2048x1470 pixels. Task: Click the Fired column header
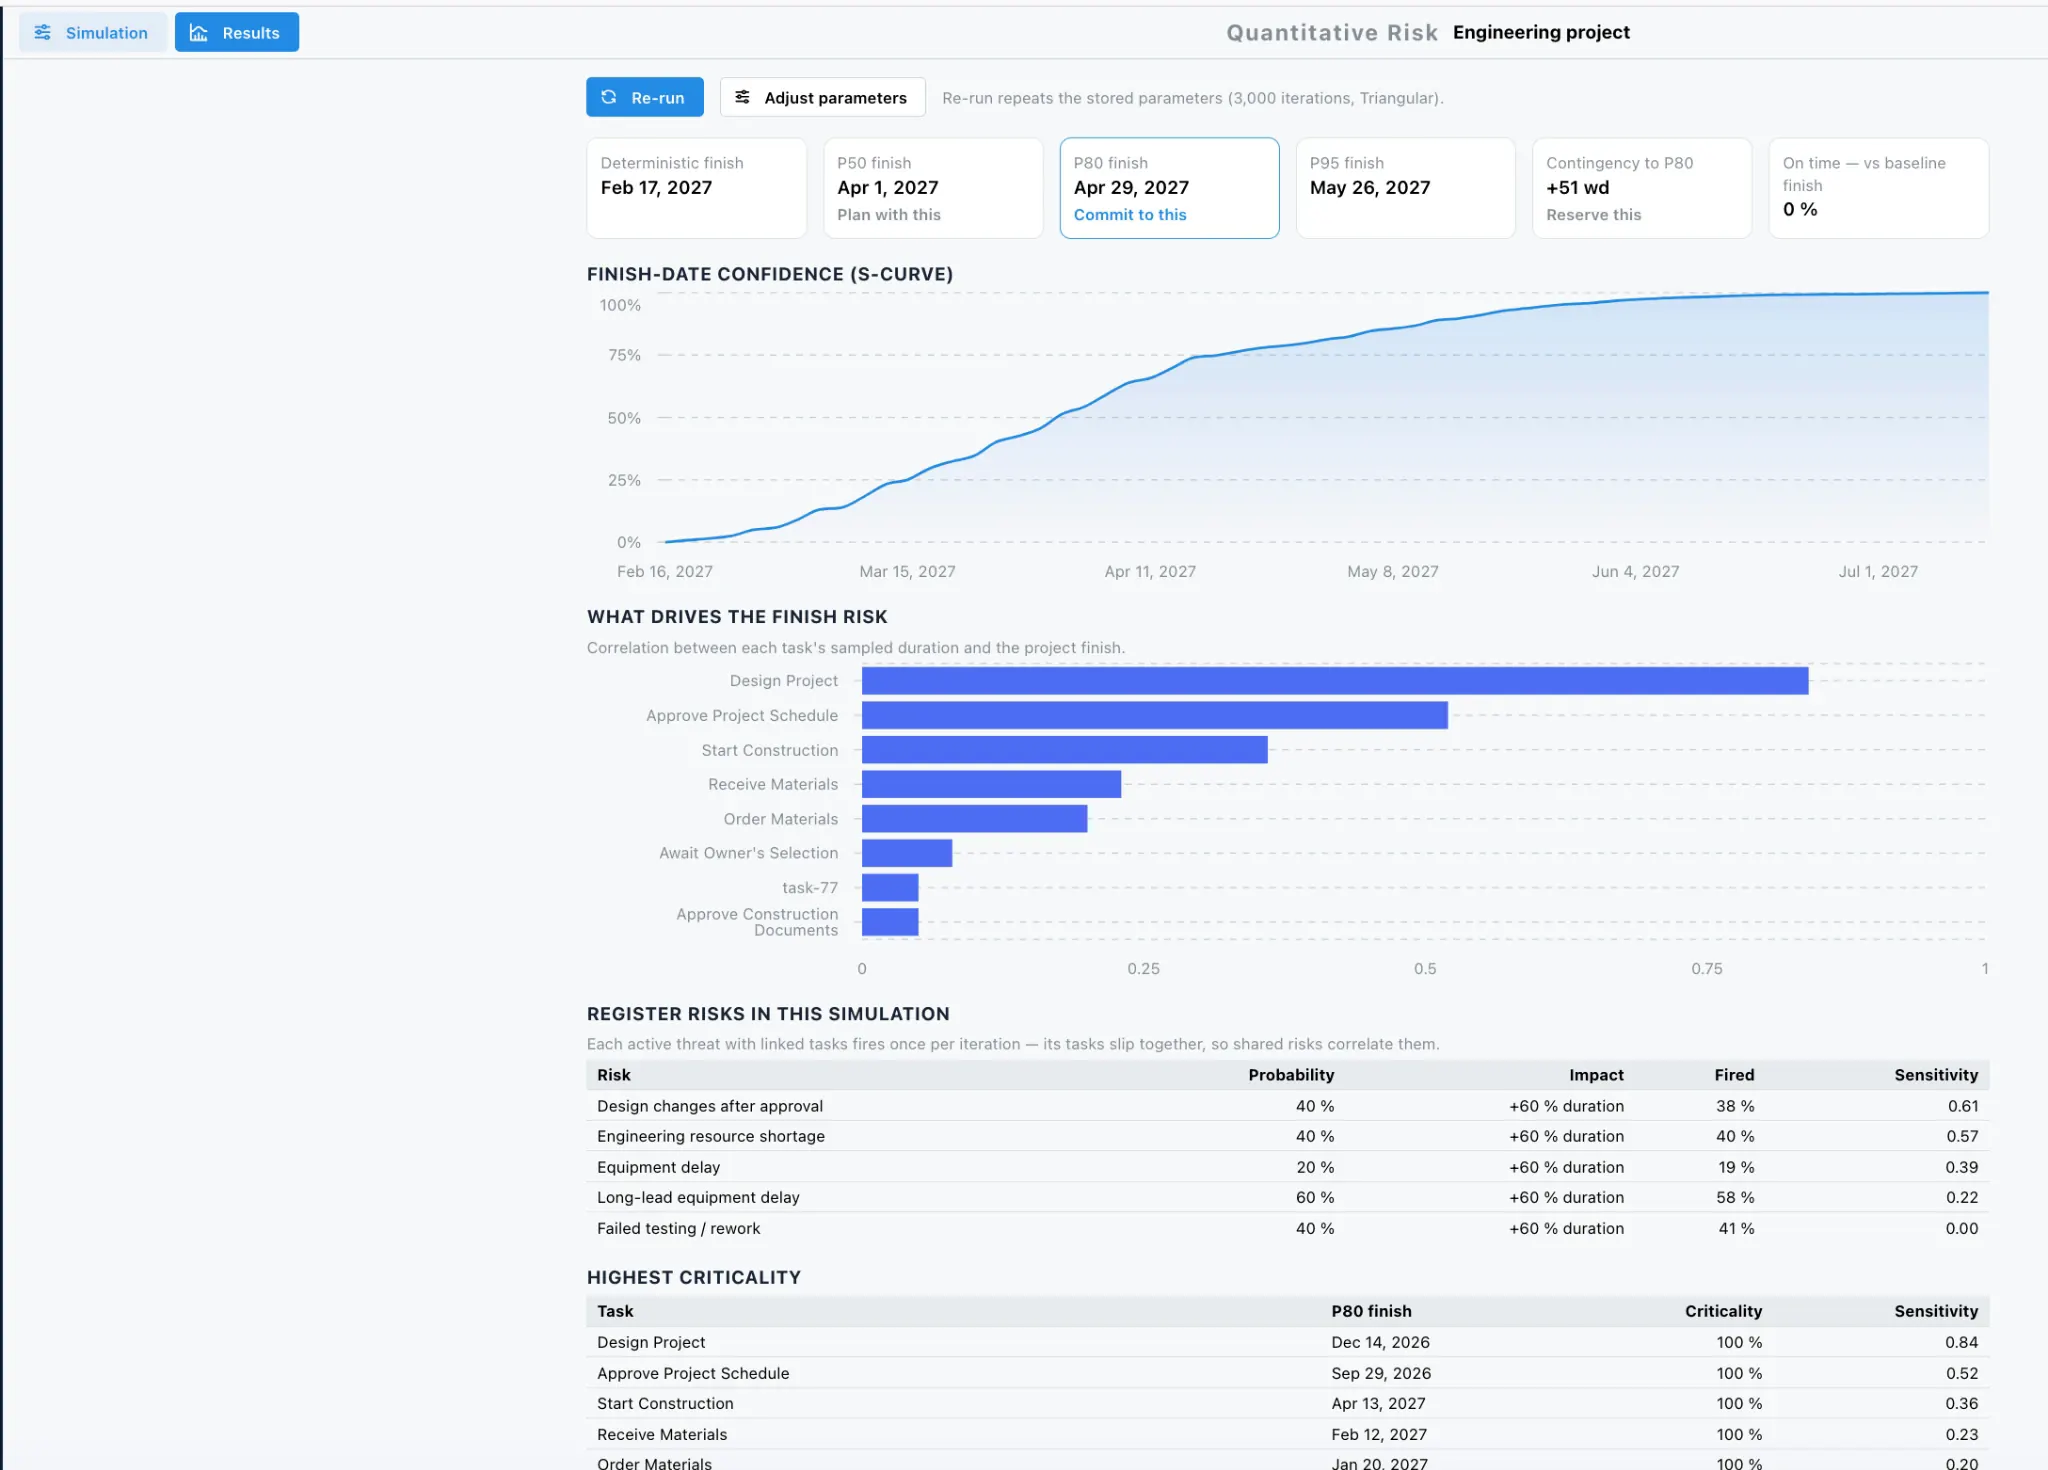[x=1734, y=1075]
